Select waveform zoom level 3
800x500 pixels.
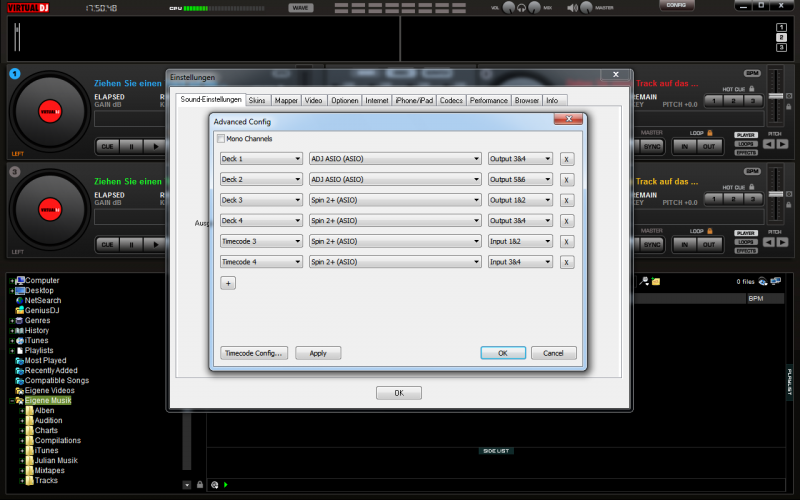[x=781, y=47]
